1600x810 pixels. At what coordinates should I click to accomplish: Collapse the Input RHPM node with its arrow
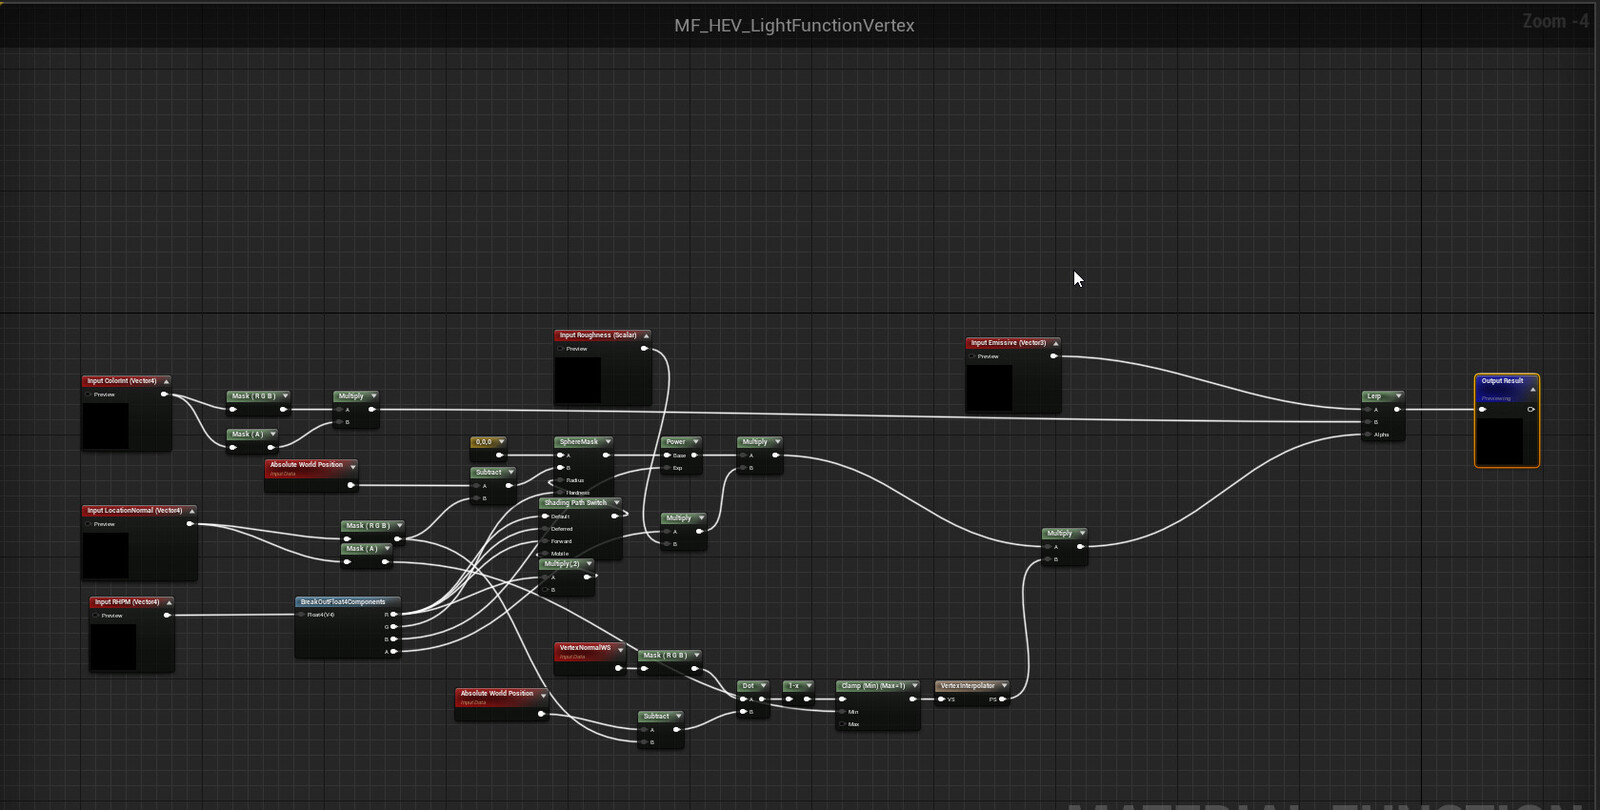(x=169, y=602)
